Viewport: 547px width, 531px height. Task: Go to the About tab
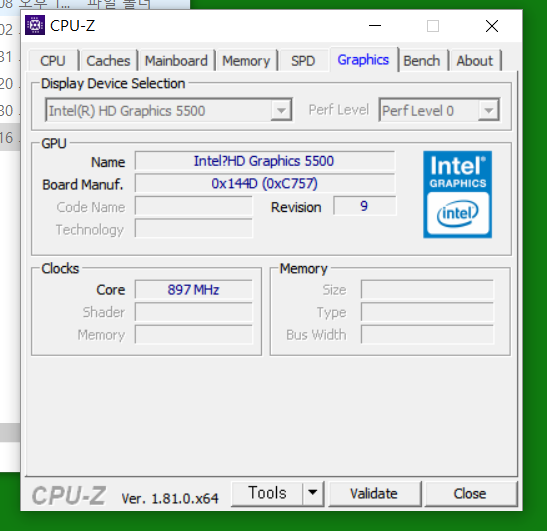475,61
